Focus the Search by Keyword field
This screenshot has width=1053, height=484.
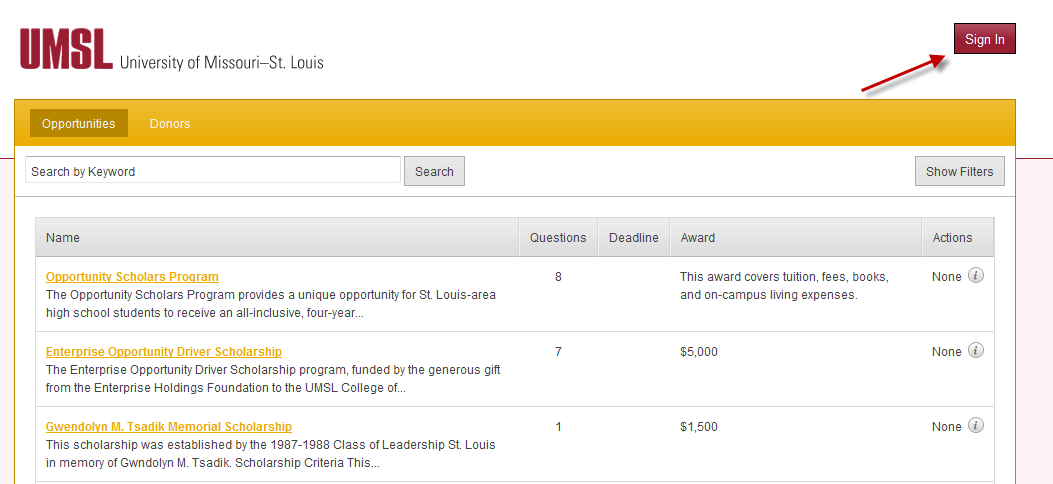click(213, 171)
